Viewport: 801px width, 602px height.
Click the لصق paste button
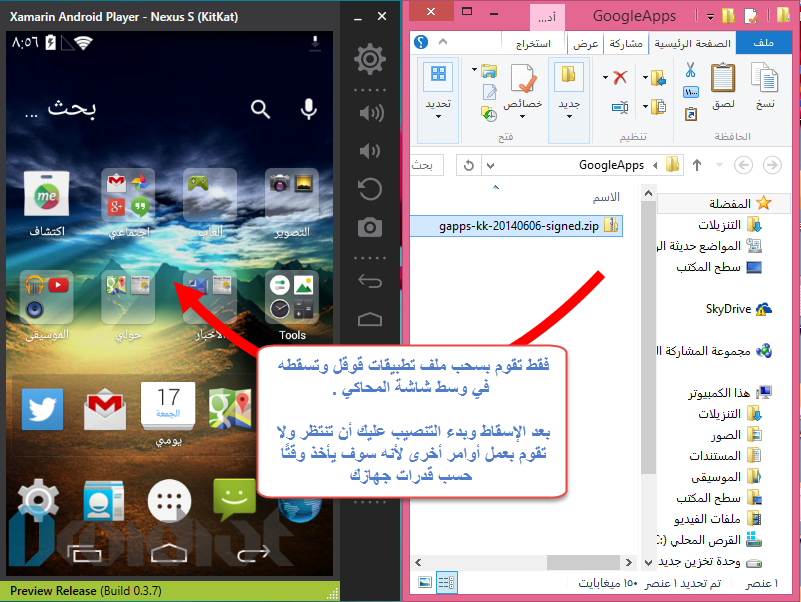(723, 86)
